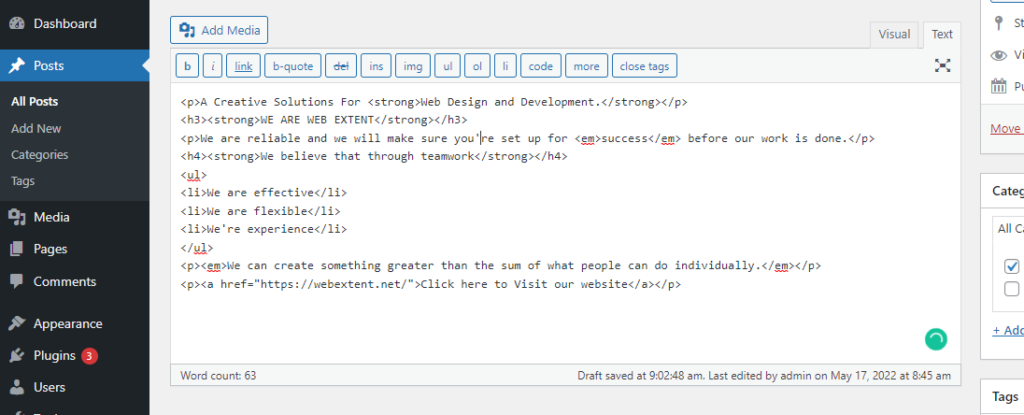Click the Comments bubble icon

[x=17, y=282]
